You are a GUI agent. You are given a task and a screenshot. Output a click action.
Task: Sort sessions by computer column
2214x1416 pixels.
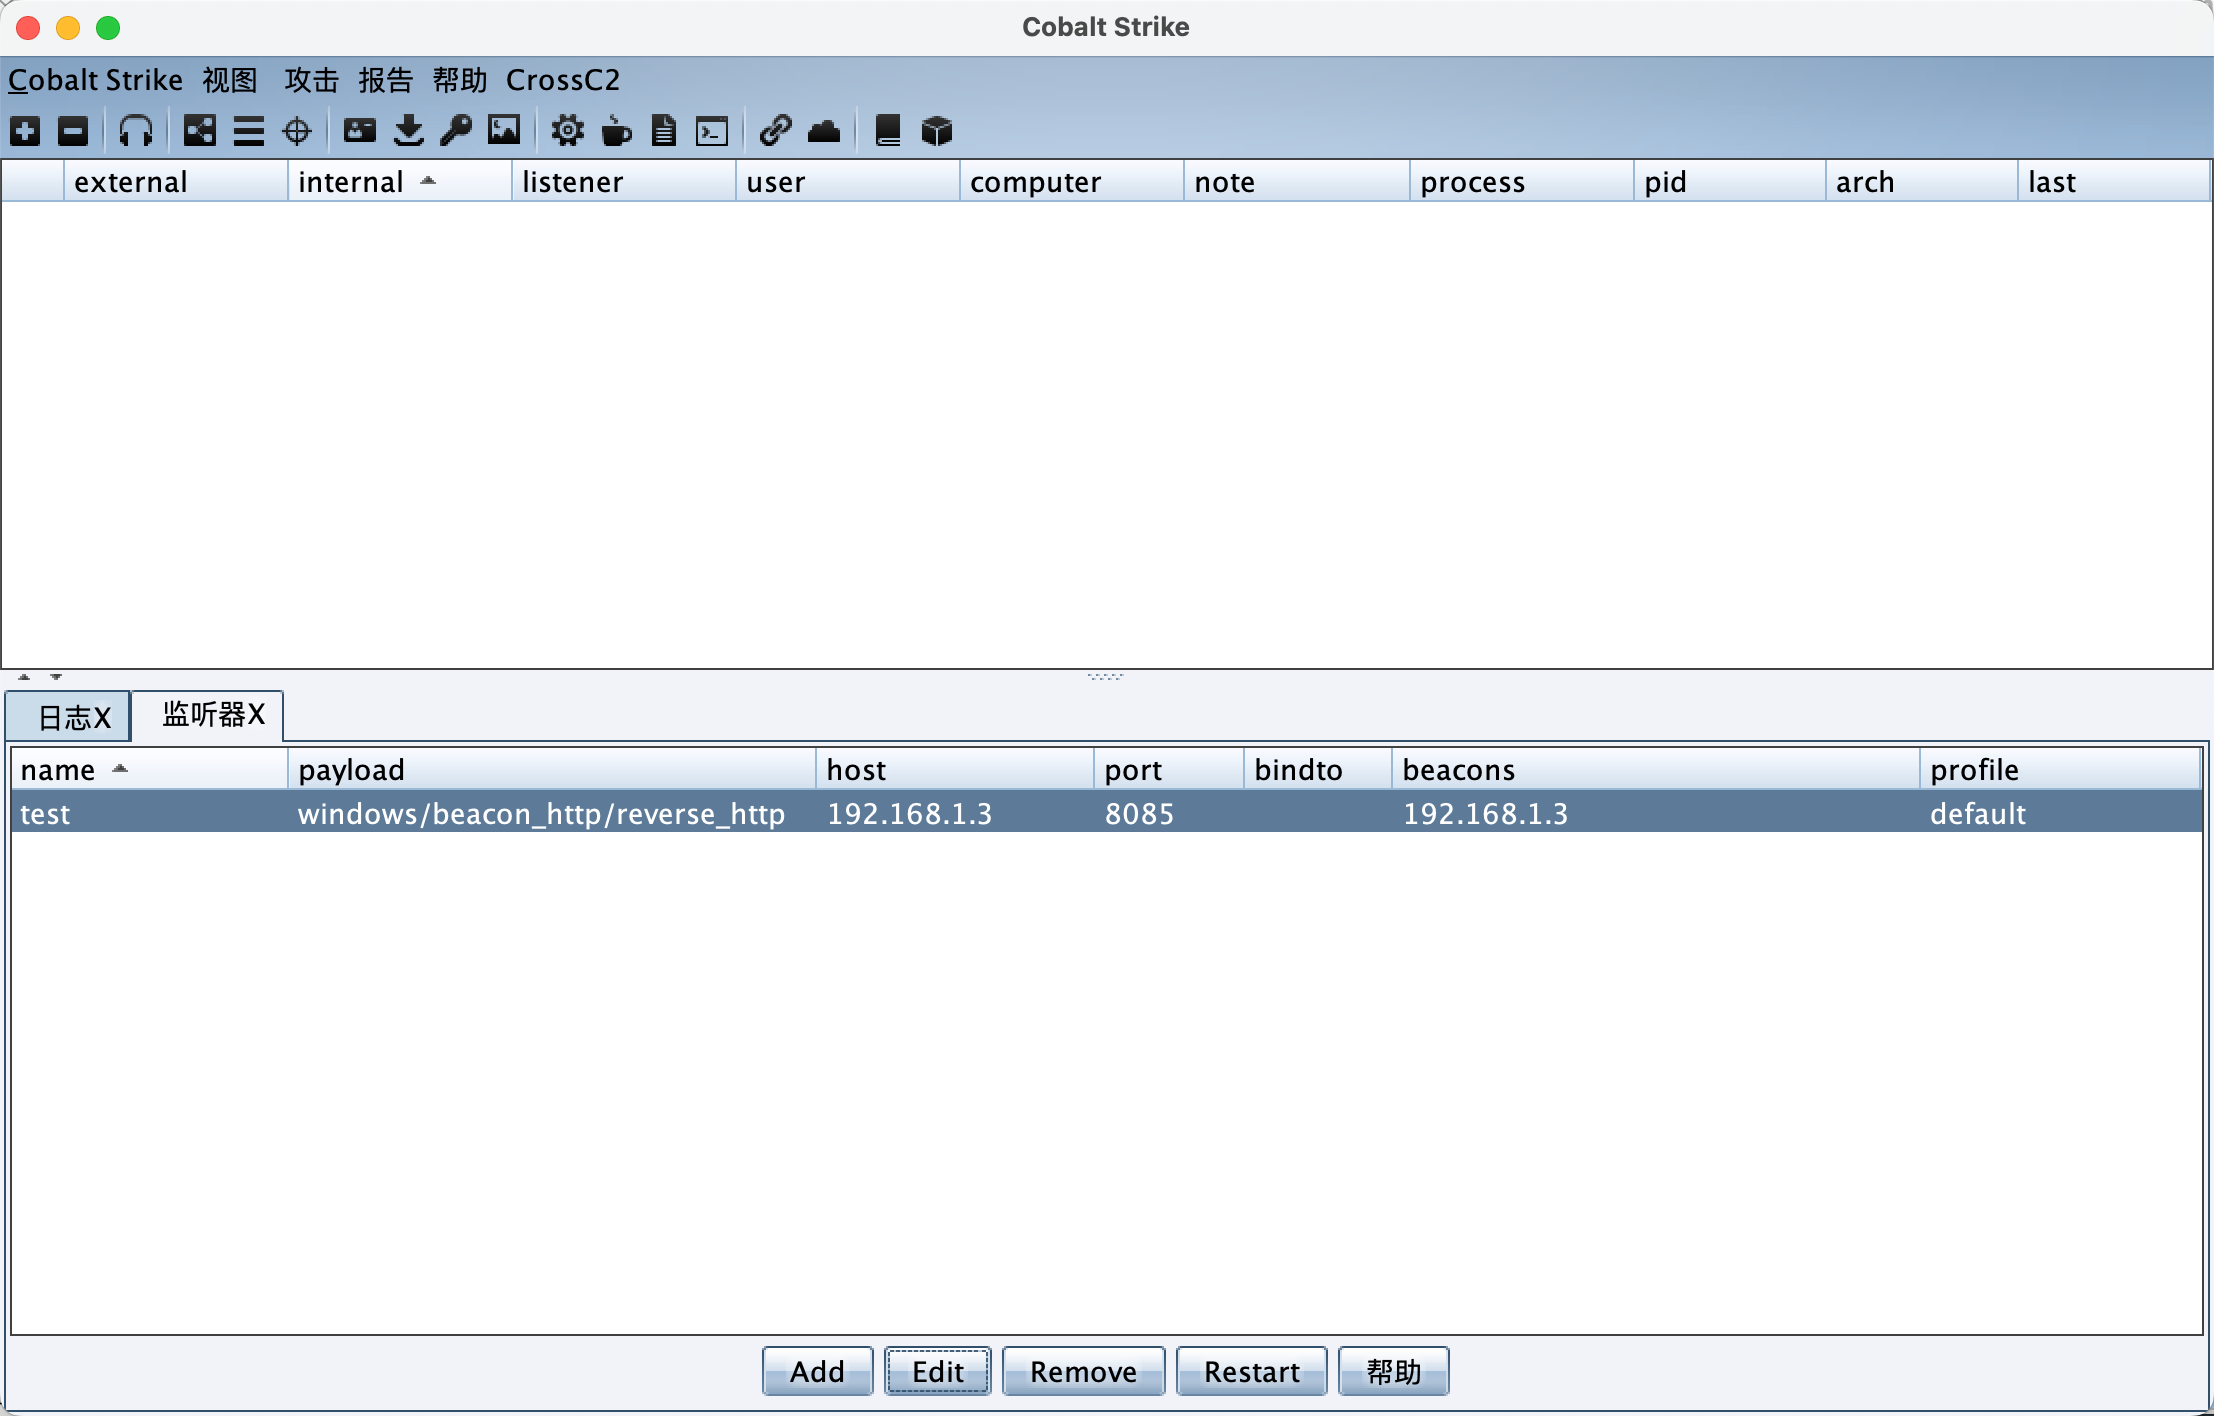(x=1072, y=182)
